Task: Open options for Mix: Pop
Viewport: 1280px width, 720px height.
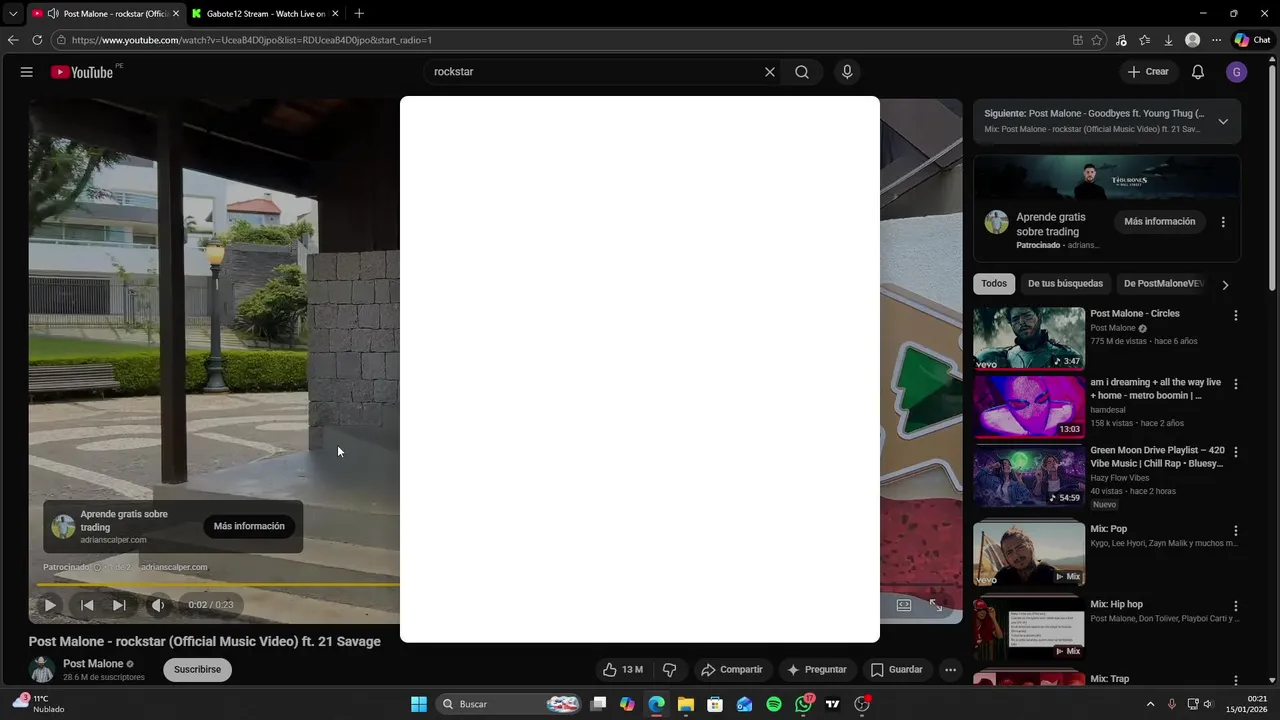Action: pos(1236,531)
